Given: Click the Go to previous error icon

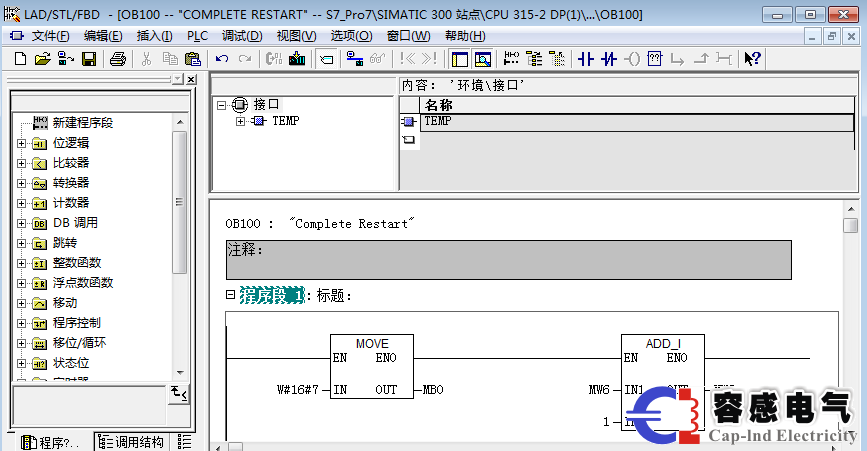Looking at the screenshot, I should [408, 59].
